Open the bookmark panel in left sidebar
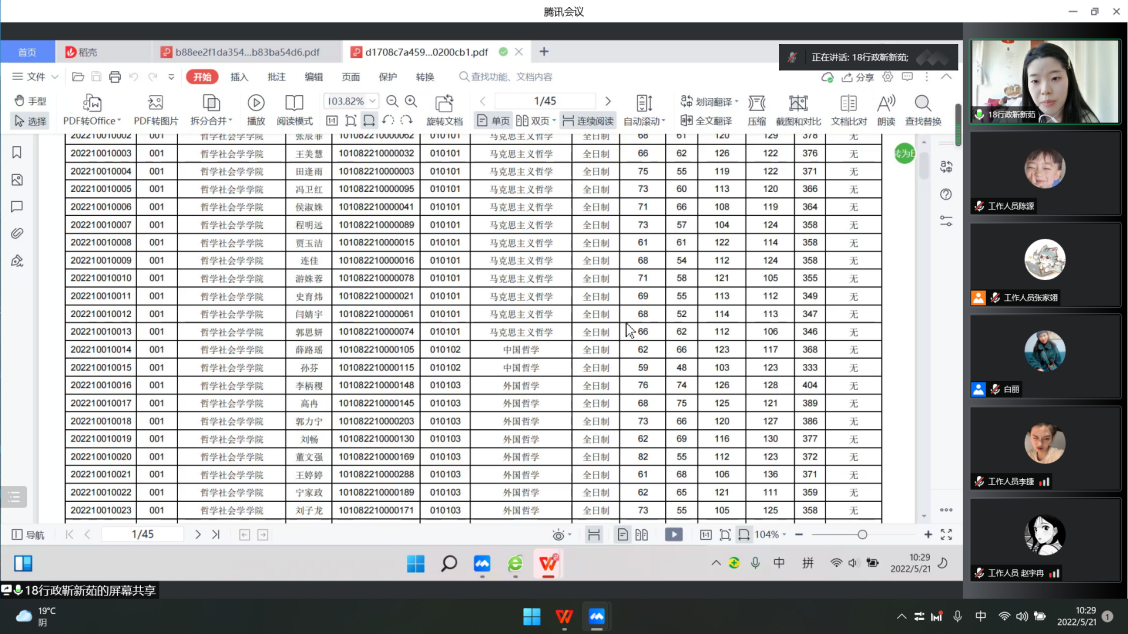The image size is (1128, 634). (17, 153)
